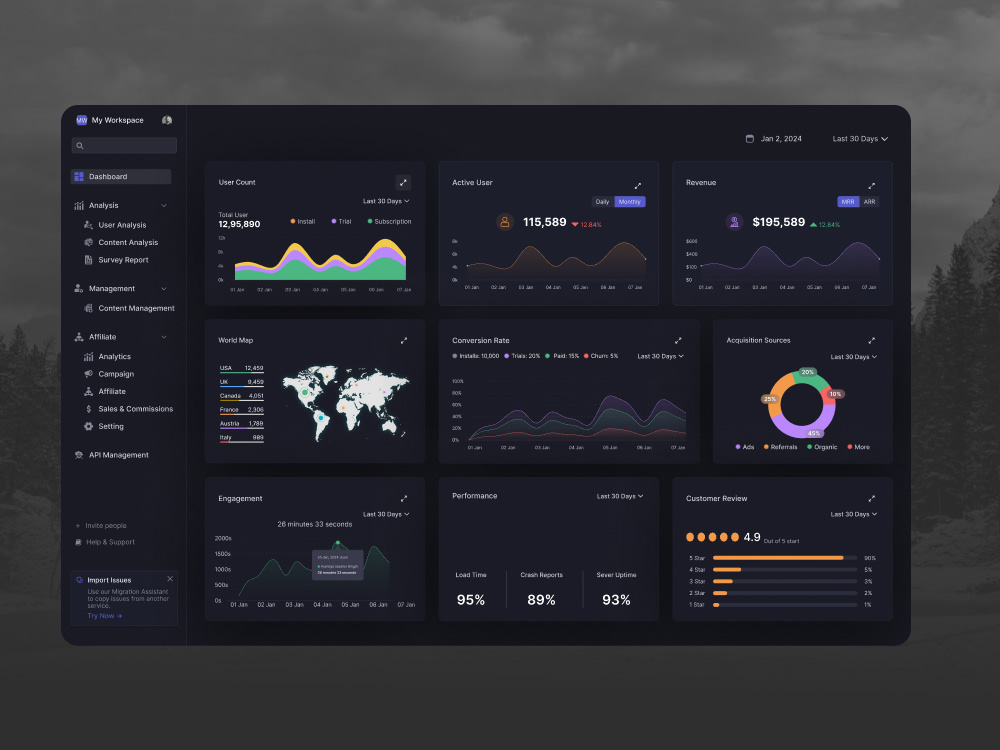This screenshot has height=750, width=1000.
Task: Expand the User Count card
Action: 403,182
